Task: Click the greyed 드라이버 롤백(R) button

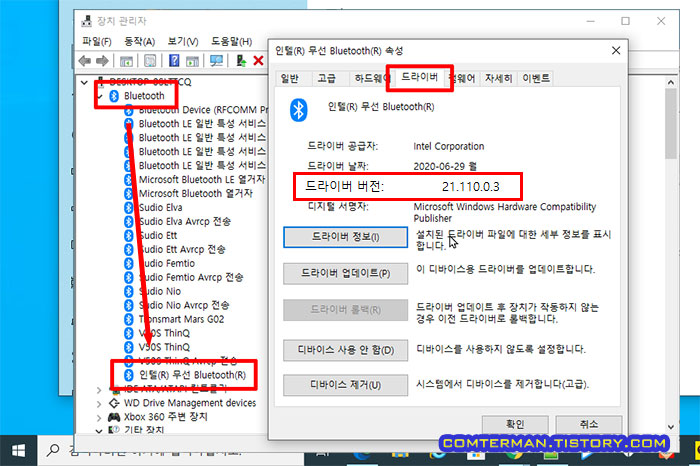Action: [x=345, y=310]
